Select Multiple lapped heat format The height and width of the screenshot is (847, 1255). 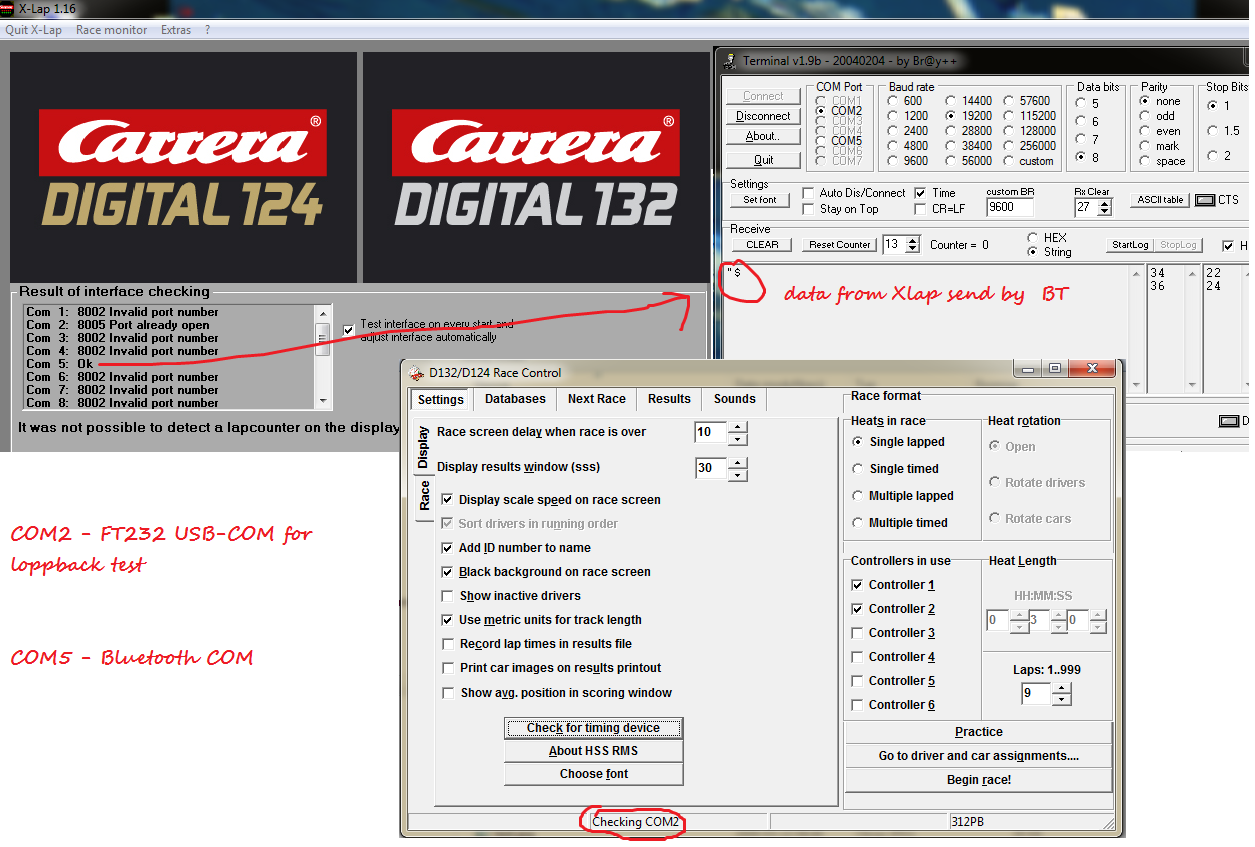point(858,496)
